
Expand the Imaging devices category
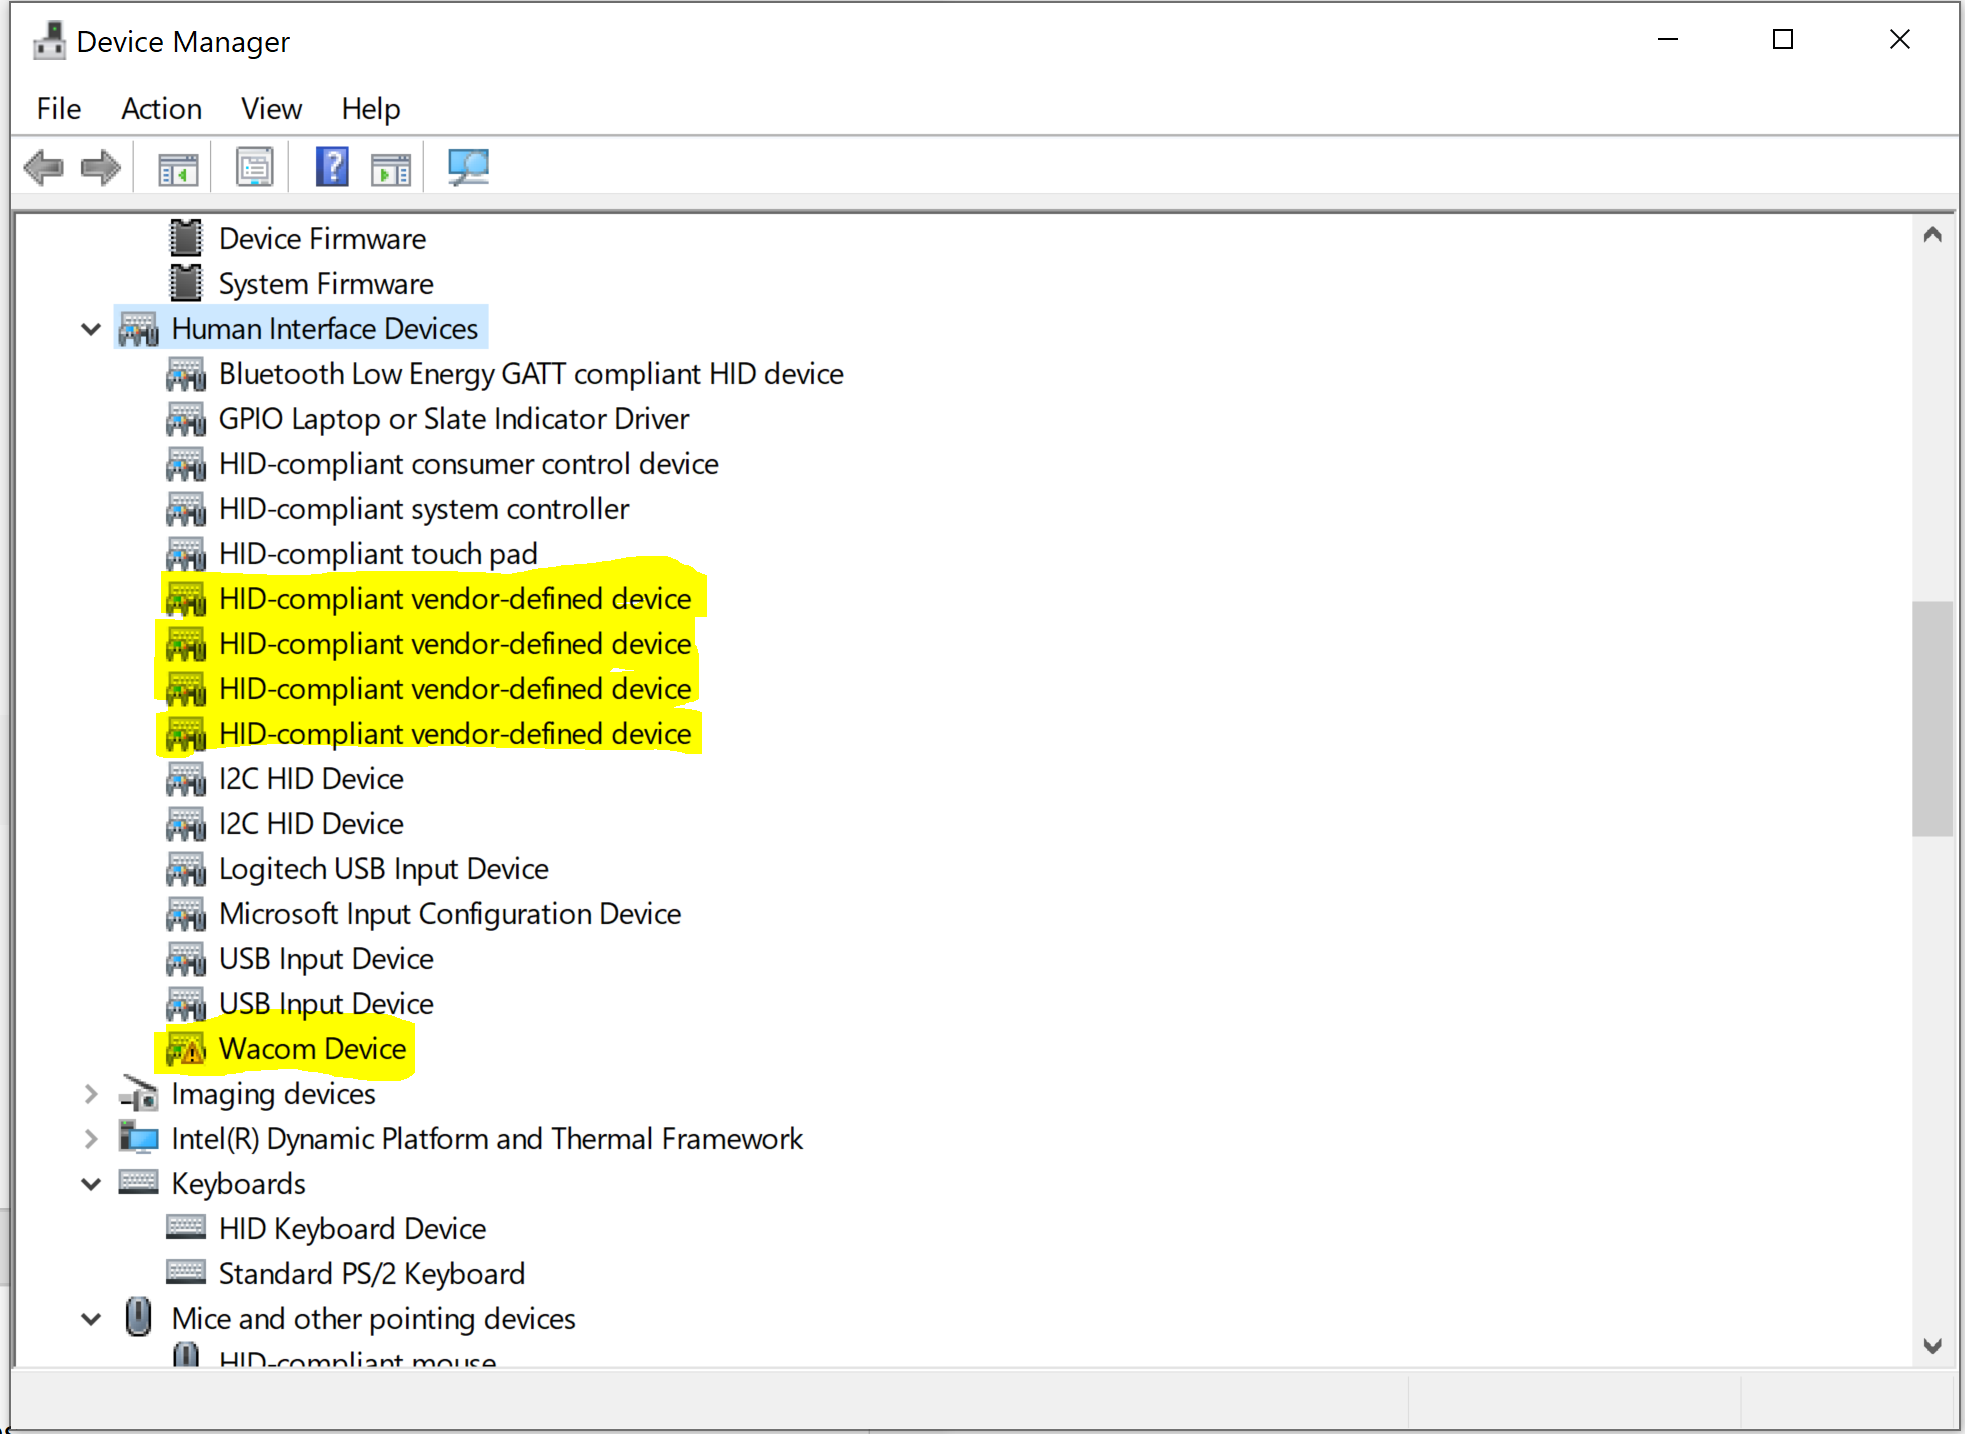[91, 1094]
